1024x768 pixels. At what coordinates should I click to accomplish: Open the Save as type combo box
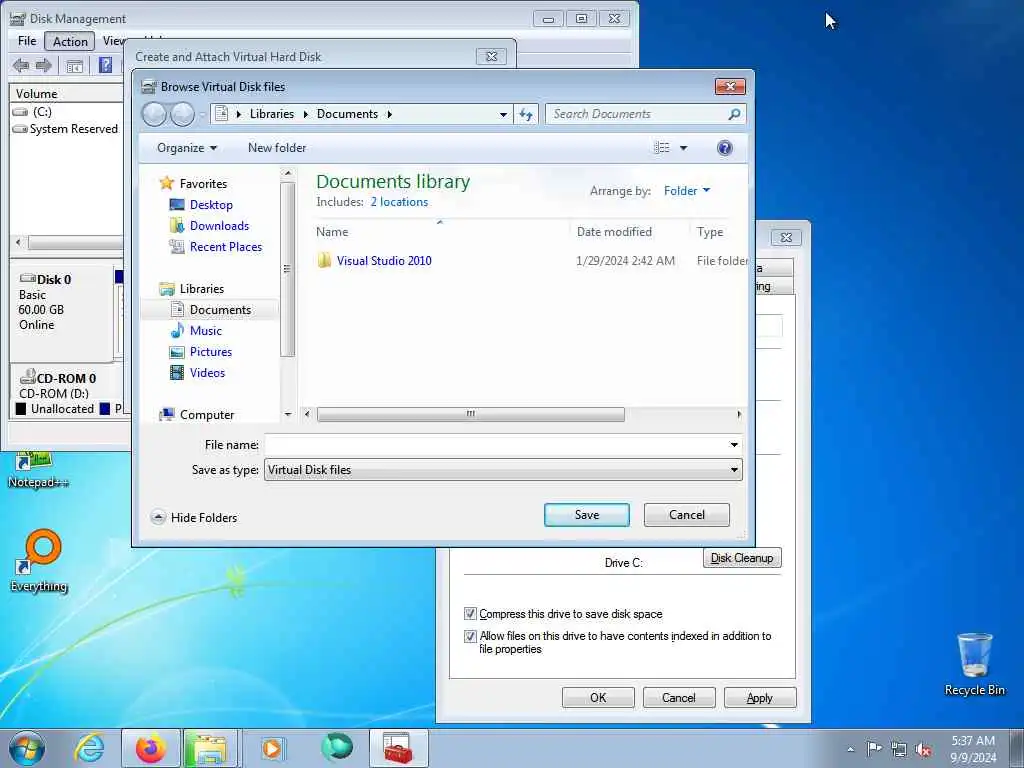pos(503,470)
